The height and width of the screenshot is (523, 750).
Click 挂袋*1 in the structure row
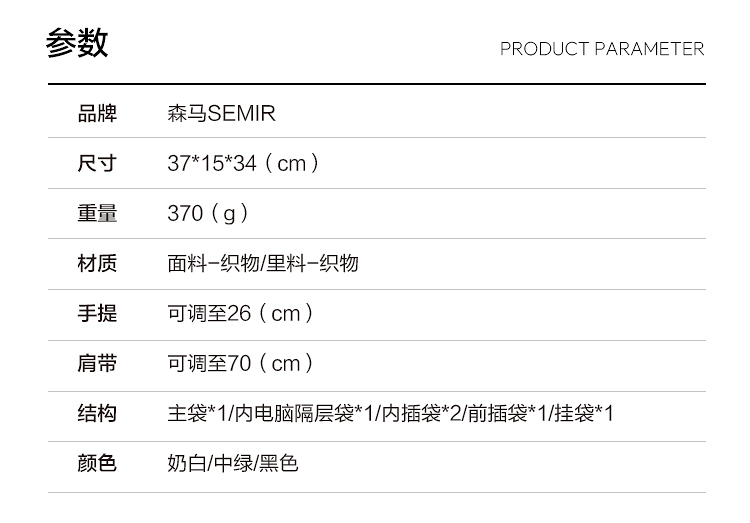583,413
